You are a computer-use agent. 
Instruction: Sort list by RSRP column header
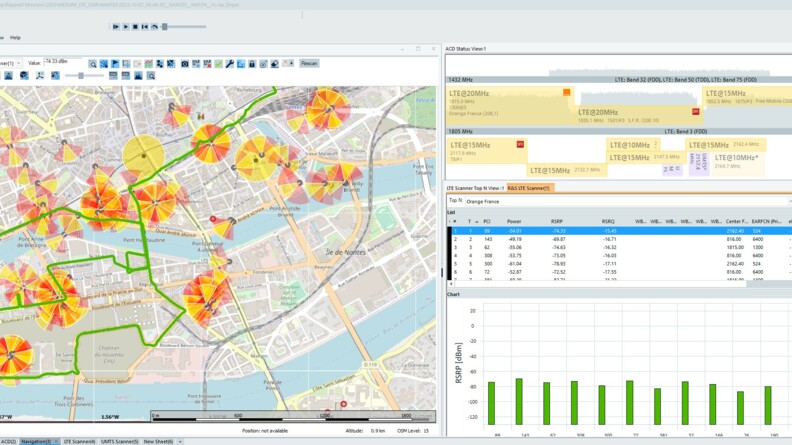557,221
